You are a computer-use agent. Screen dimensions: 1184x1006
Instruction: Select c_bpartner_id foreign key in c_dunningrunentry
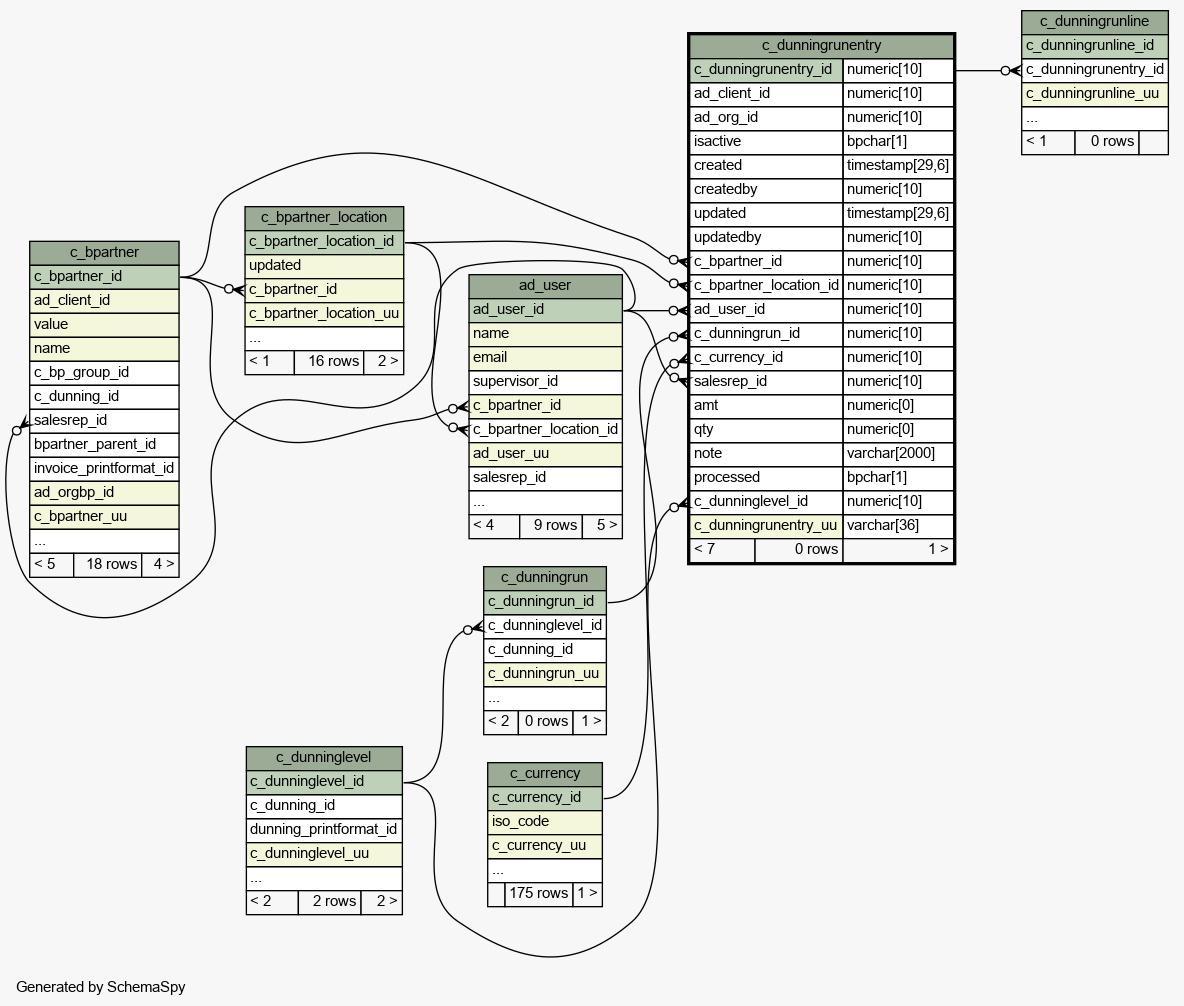tap(766, 262)
